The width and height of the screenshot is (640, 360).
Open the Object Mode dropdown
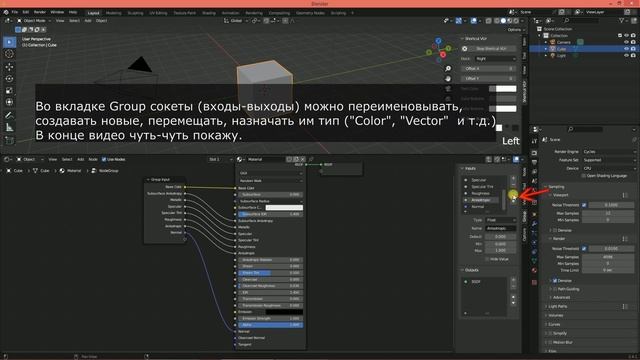pos(34,21)
